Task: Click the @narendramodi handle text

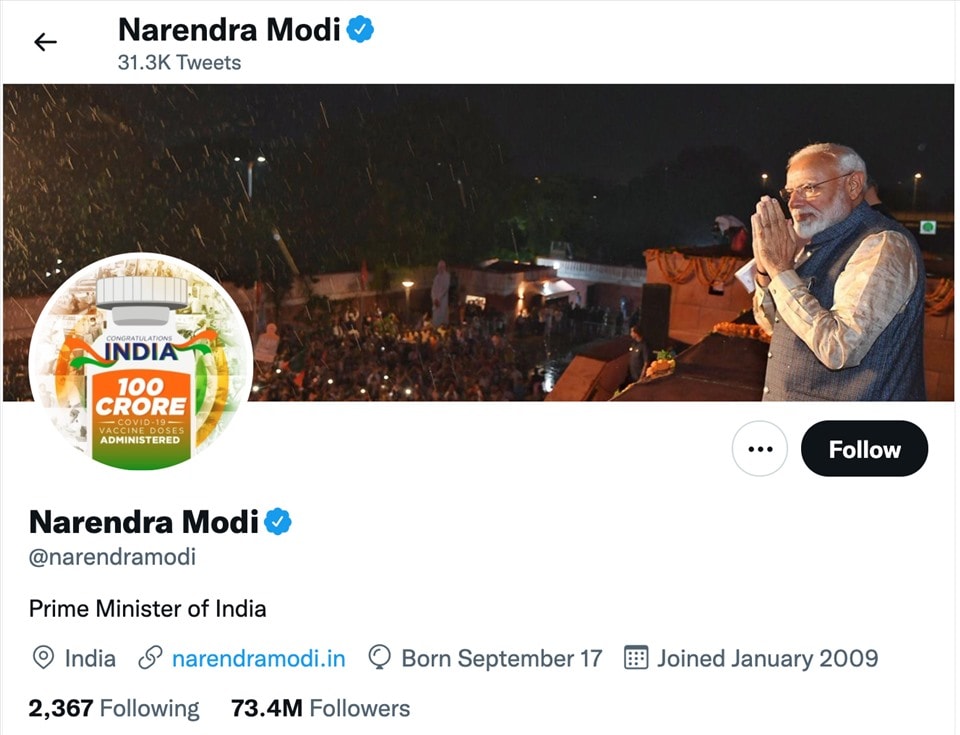Action: tap(112, 557)
